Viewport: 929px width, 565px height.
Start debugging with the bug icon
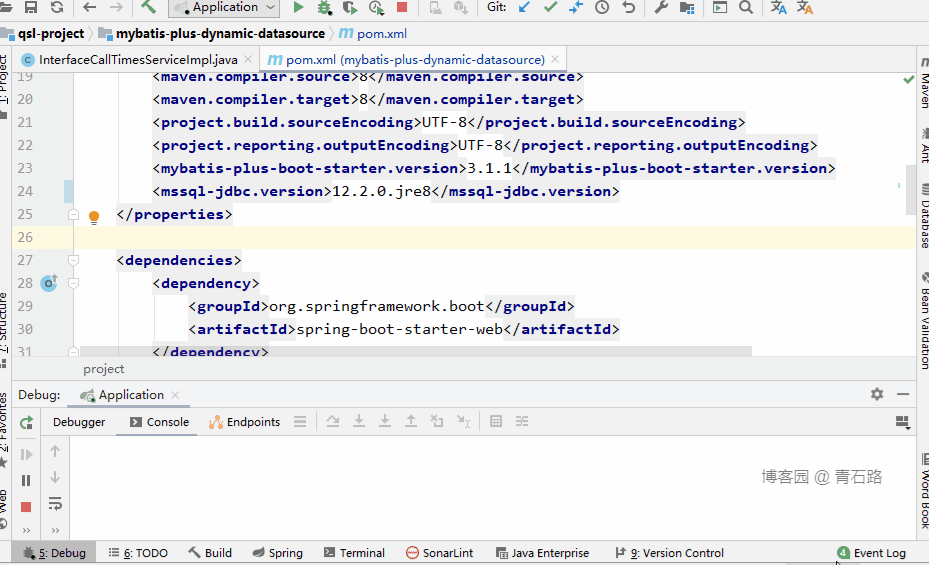pyautogui.click(x=324, y=7)
